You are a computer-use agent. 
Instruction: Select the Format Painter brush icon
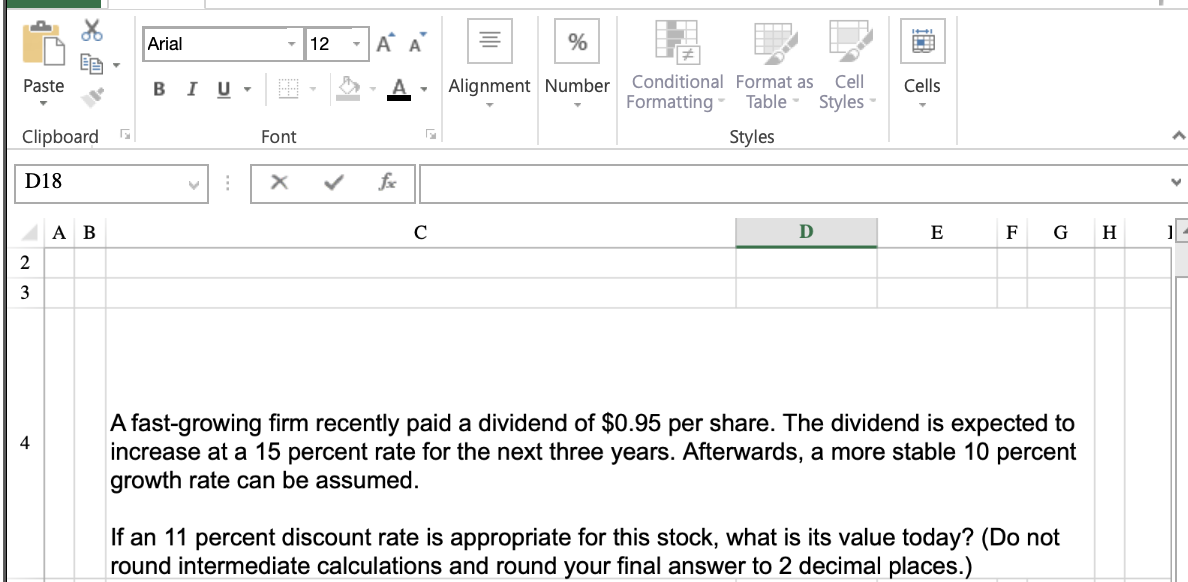tap(92, 97)
